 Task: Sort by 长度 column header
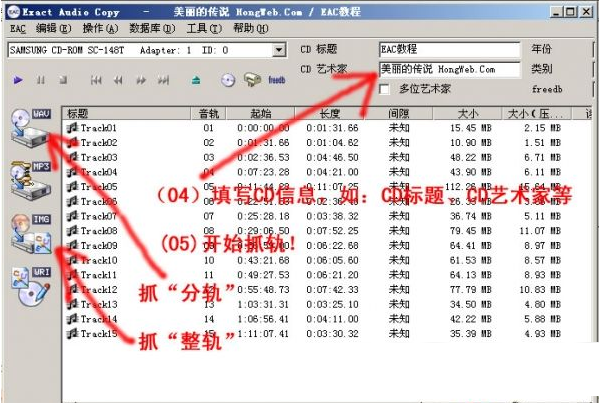[330, 113]
